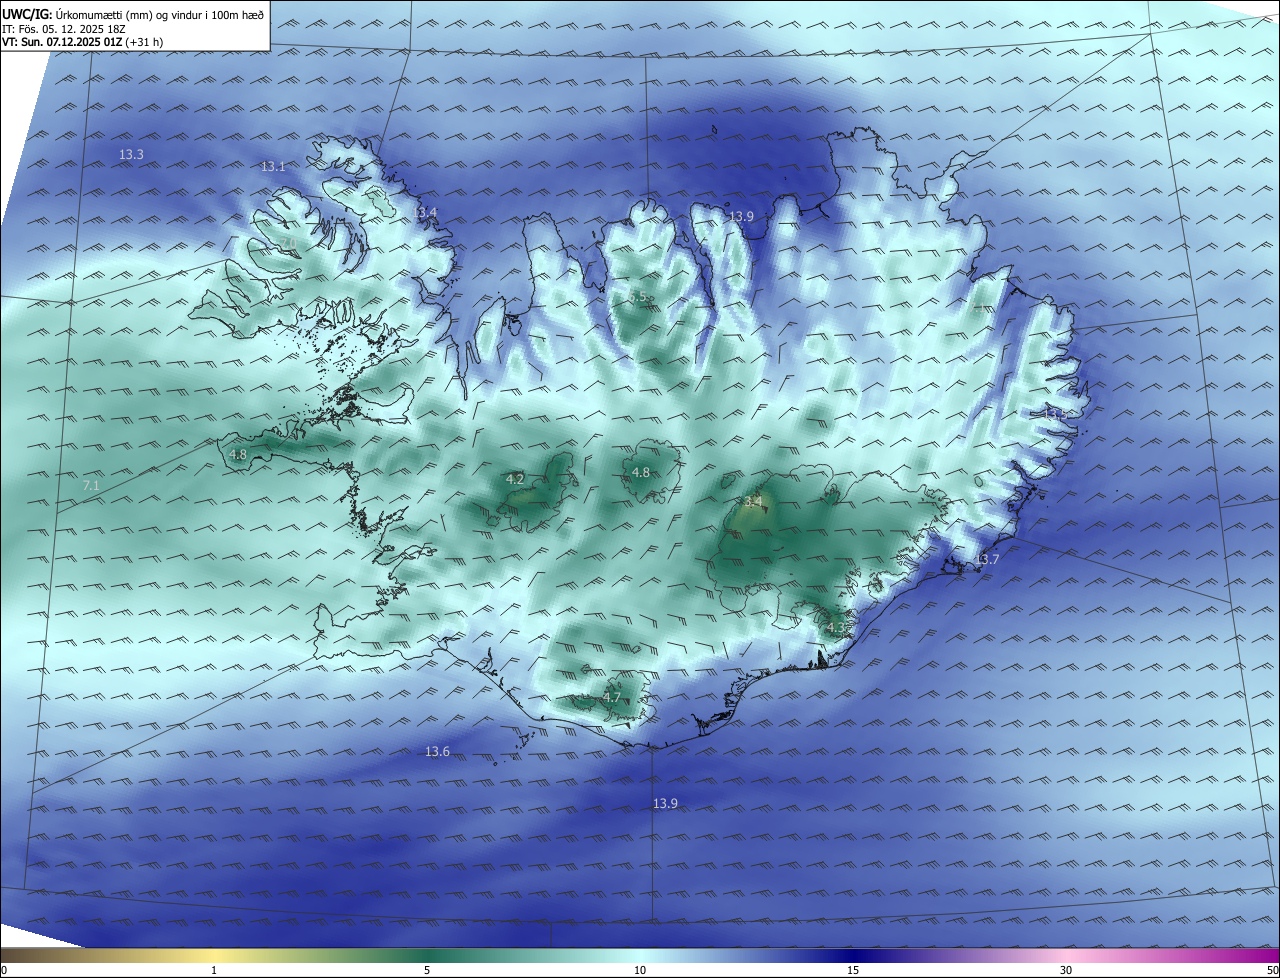Select the 5 tick on the color scale
Screen dimensions: 1280x978
427,970
